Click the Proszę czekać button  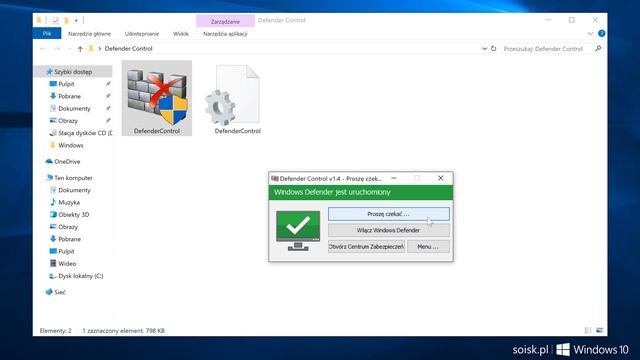coord(389,214)
